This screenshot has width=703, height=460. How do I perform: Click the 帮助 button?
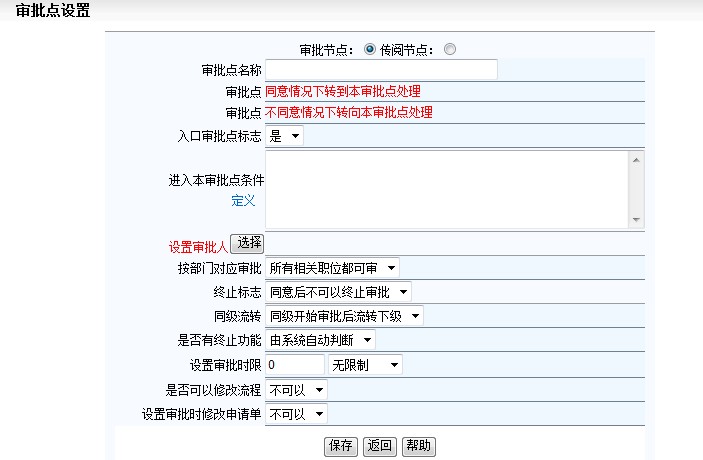[x=418, y=446]
